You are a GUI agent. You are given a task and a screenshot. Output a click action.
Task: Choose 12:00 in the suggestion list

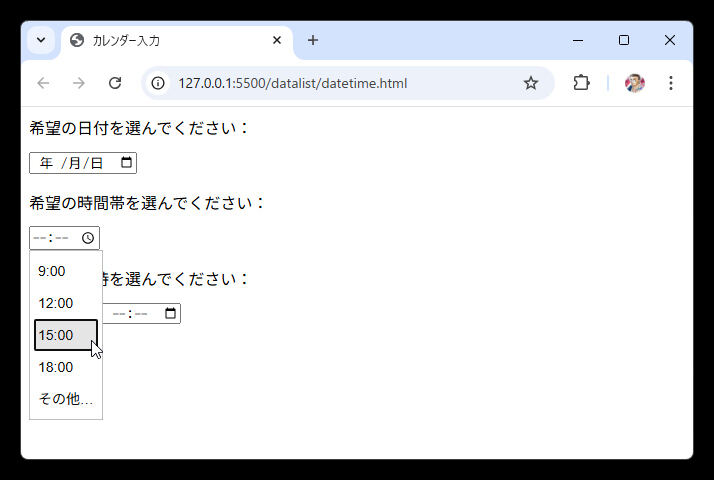(x=56, y=303)
